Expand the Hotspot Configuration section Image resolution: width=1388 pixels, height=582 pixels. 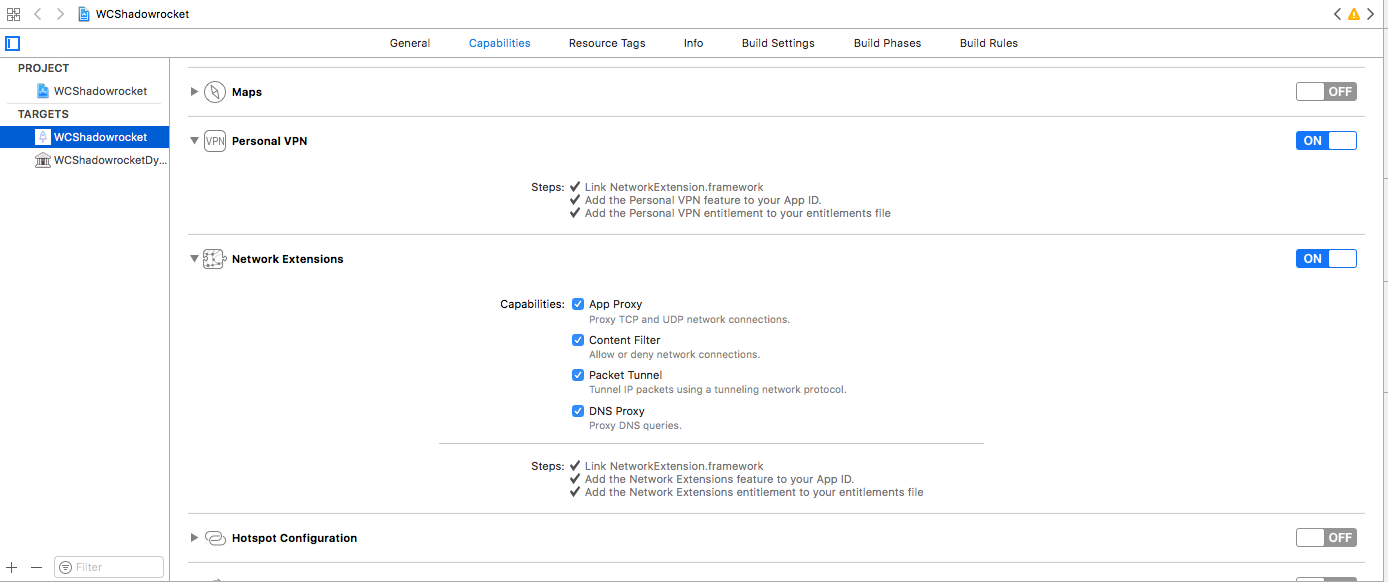pos(194,538)
